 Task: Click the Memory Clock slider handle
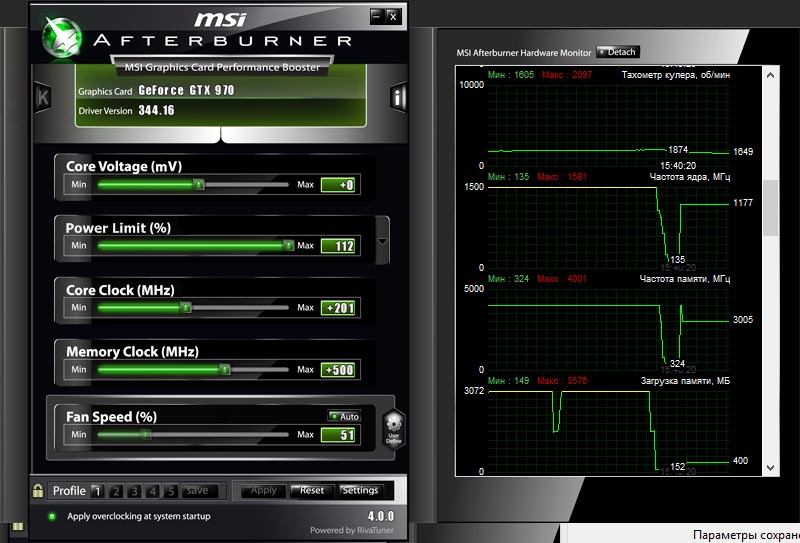[224, 369]
